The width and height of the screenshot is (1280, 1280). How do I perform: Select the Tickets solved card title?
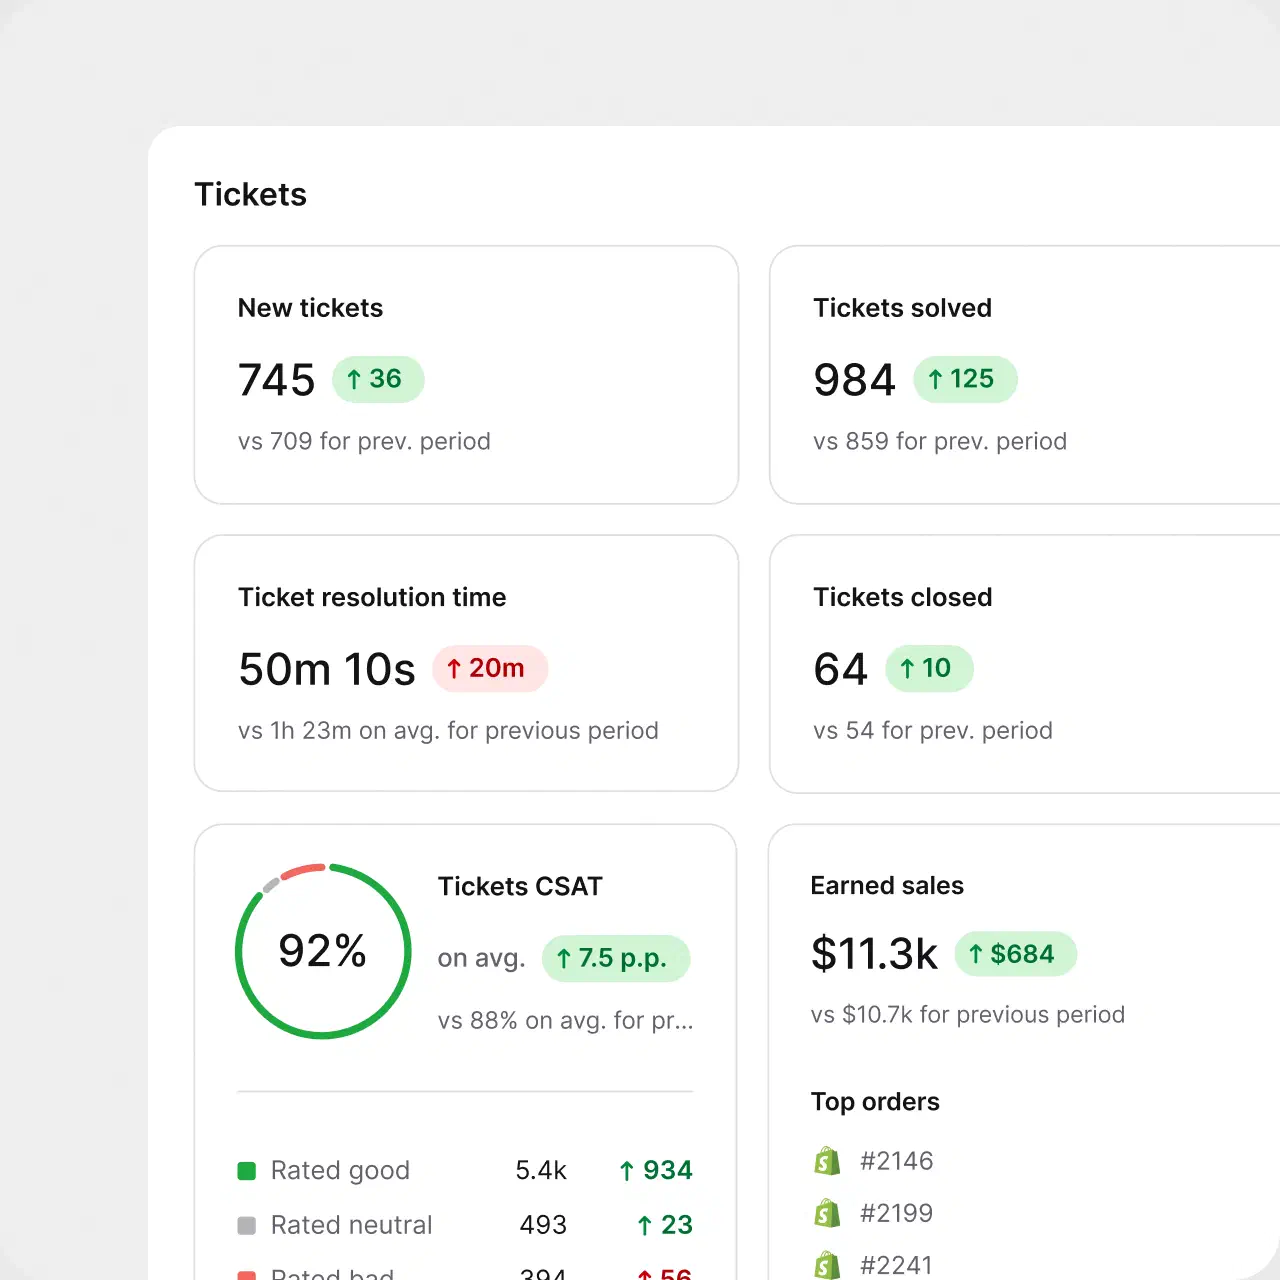click(x=902, y=308)
